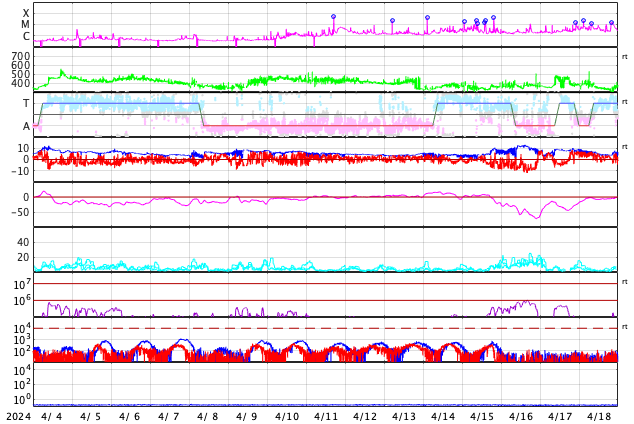
Task: Select the 4/12 date label
Action: pyautogui.click(x=365, y=416)
